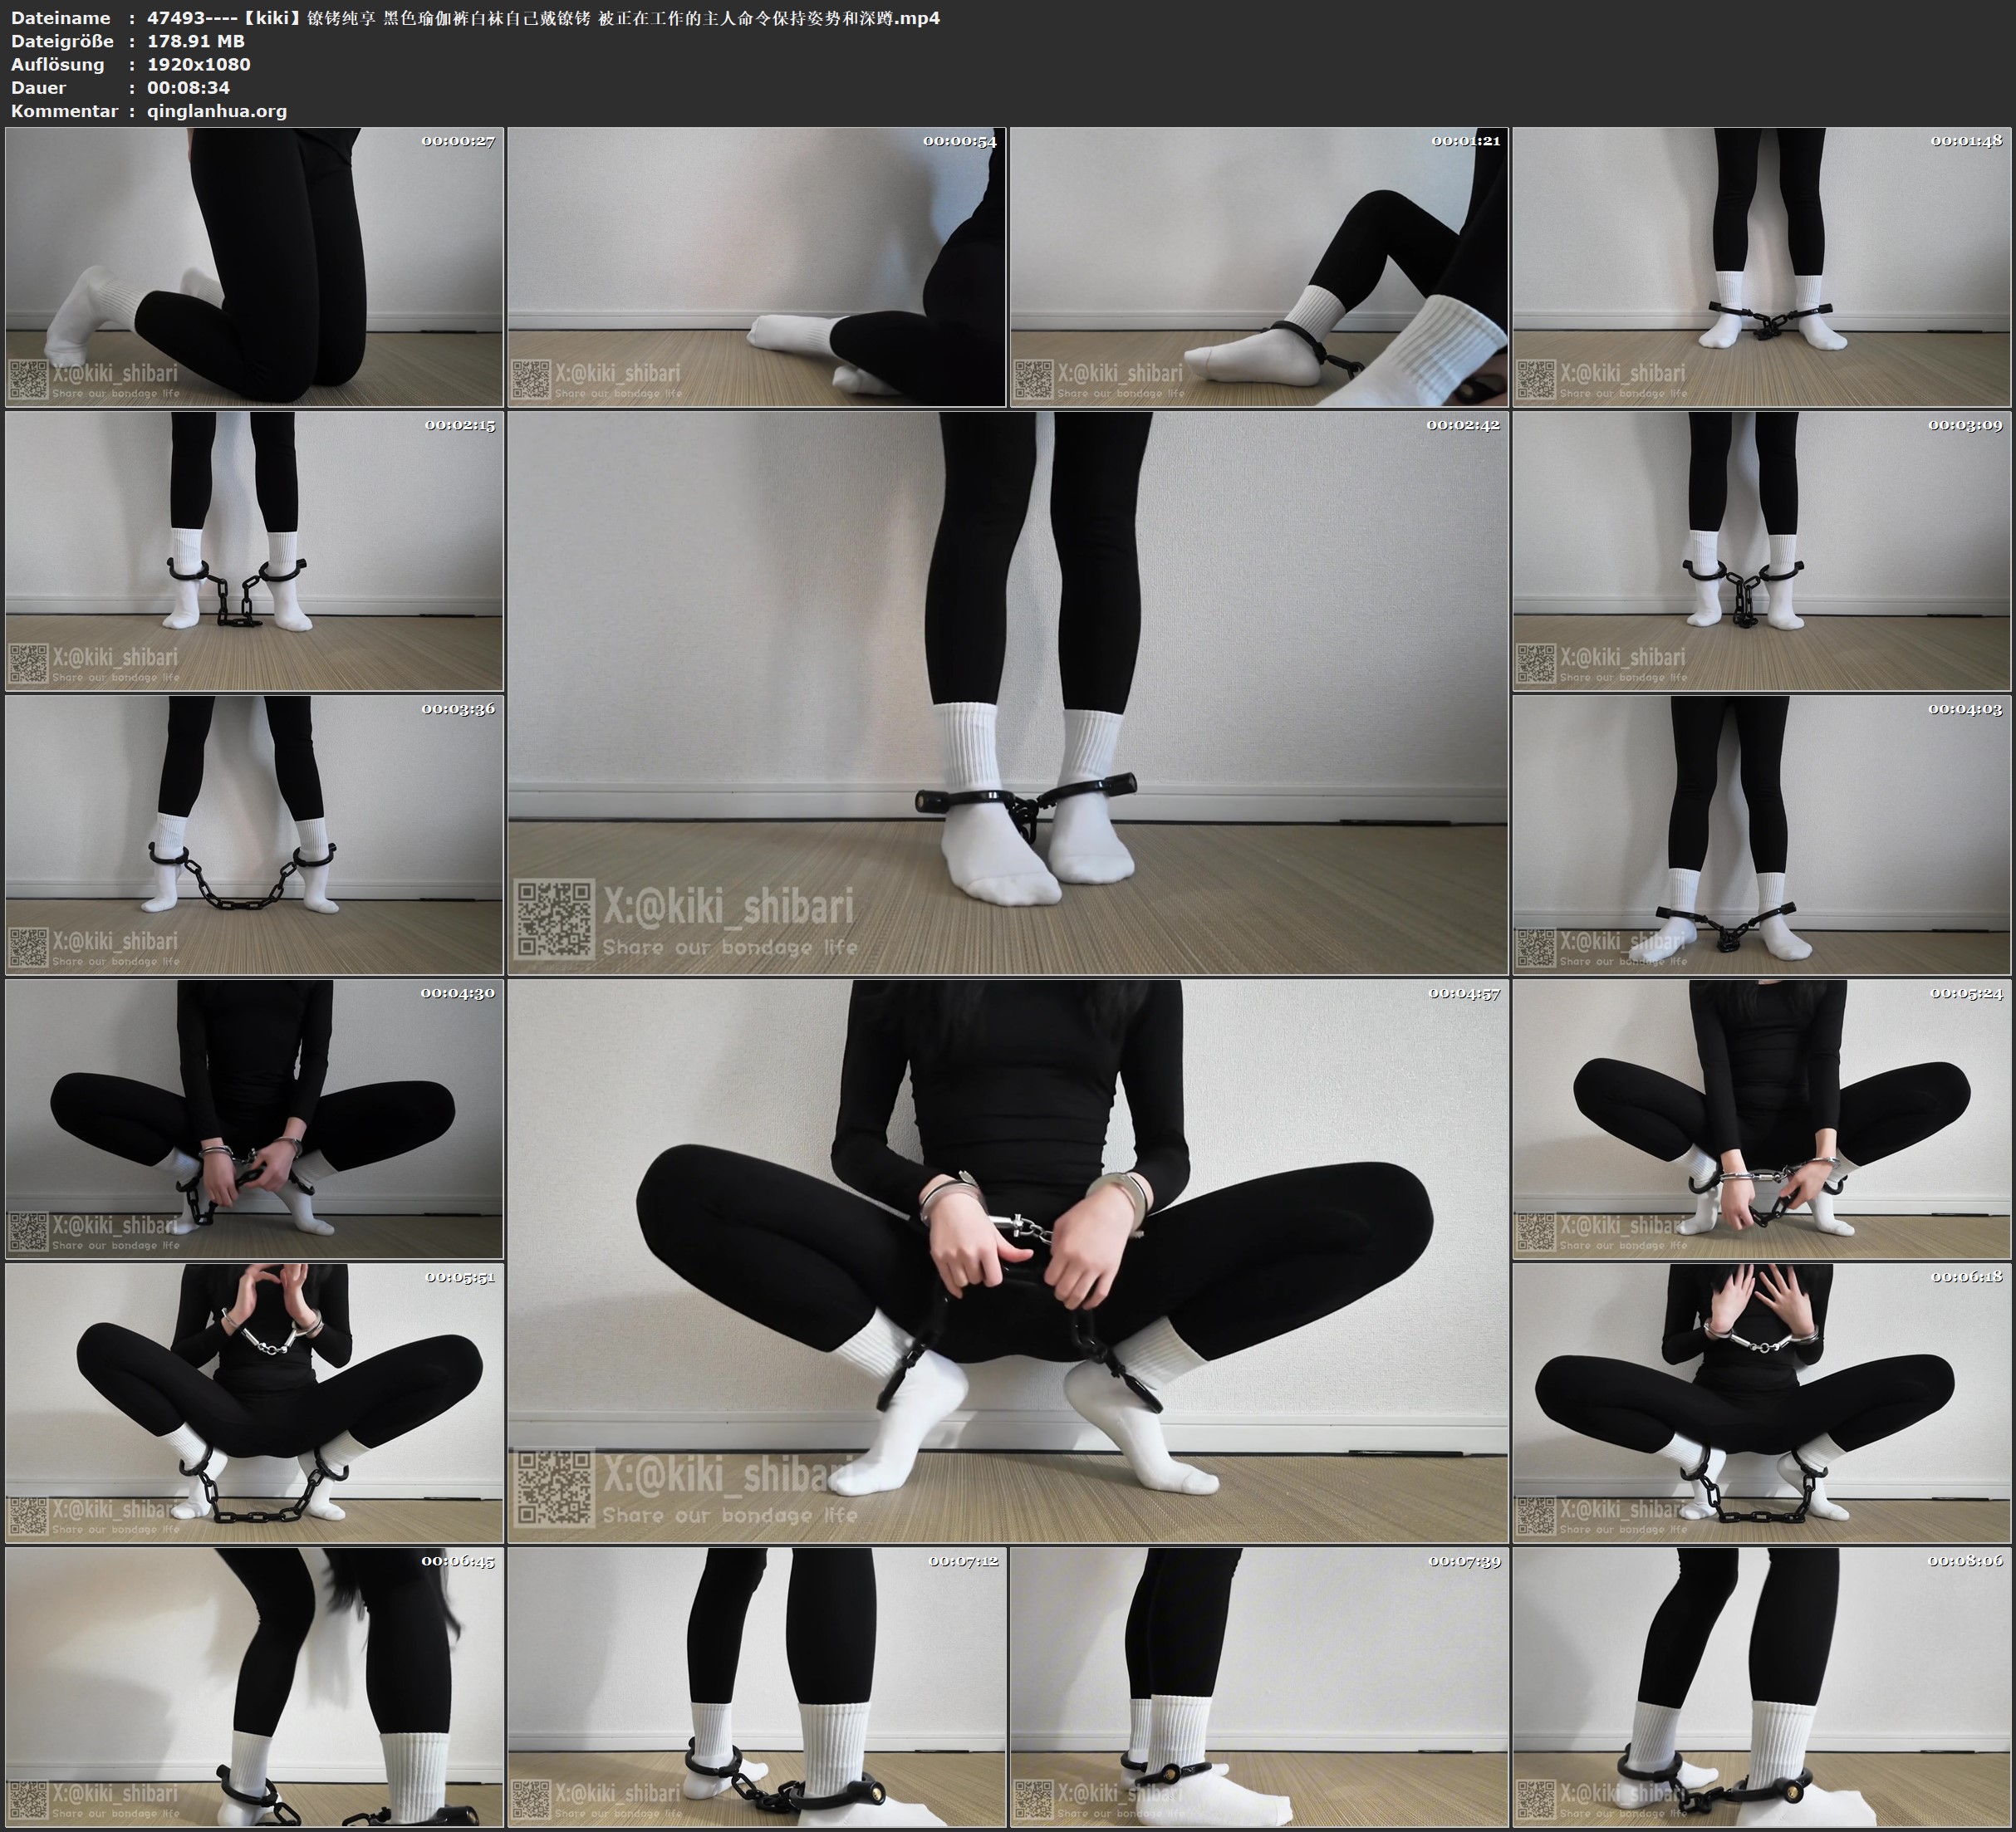This screenshot has height=1832, width=2016.
Task: Click the last thumbnail at 00:08:06
Action: point(1761,1686)
